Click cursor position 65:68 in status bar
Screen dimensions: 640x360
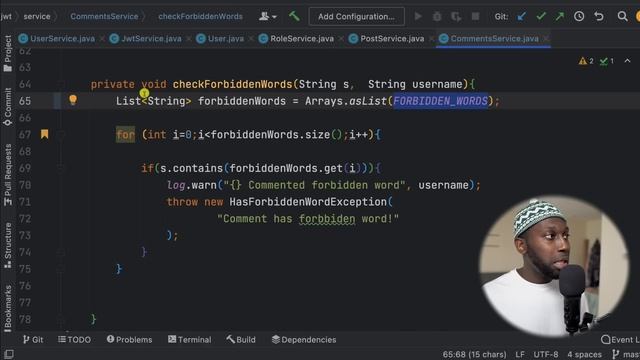click(x=474, y=354)
